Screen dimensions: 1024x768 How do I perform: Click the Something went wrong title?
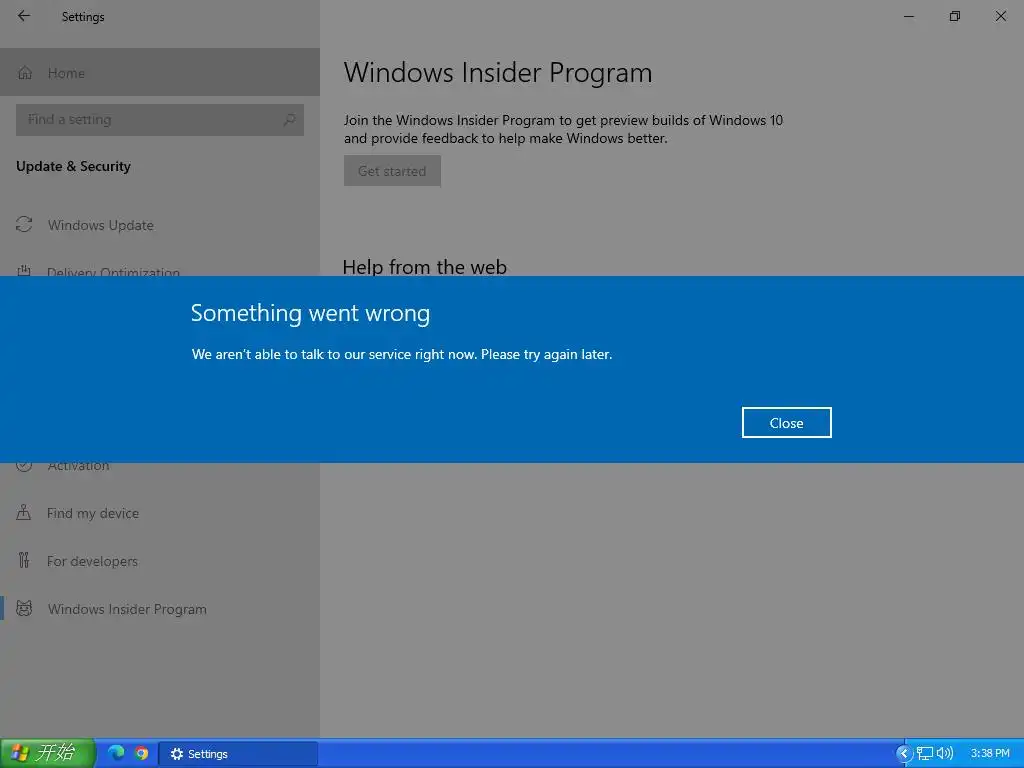click(310, 313)
